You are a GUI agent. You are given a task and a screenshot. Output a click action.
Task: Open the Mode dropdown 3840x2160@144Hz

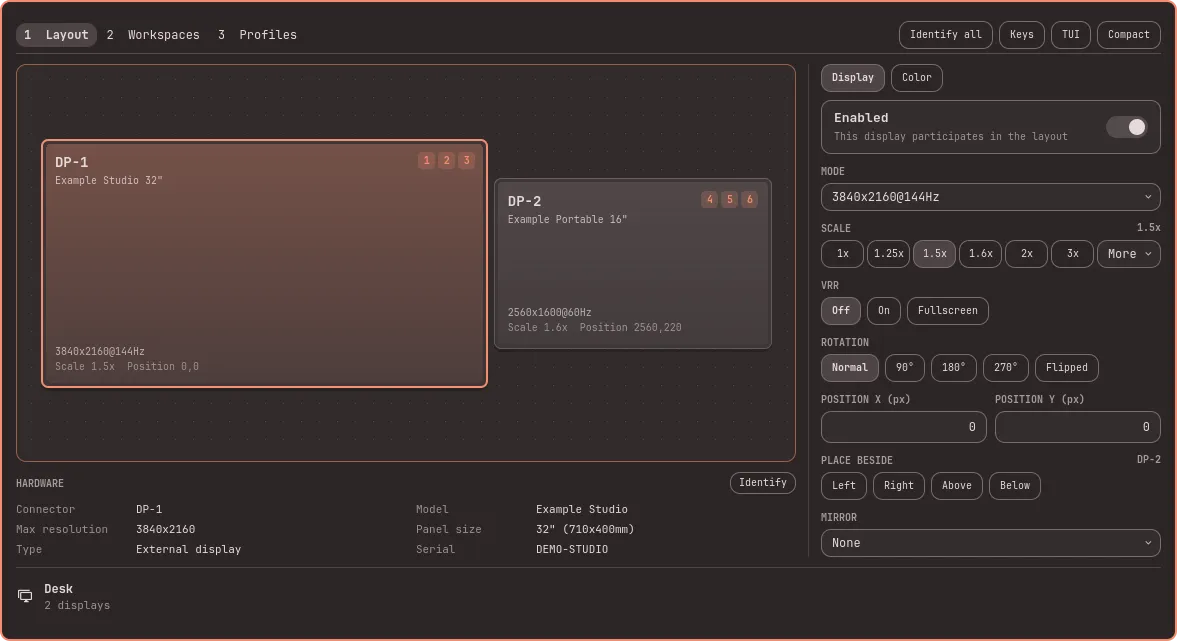[991, 197]
